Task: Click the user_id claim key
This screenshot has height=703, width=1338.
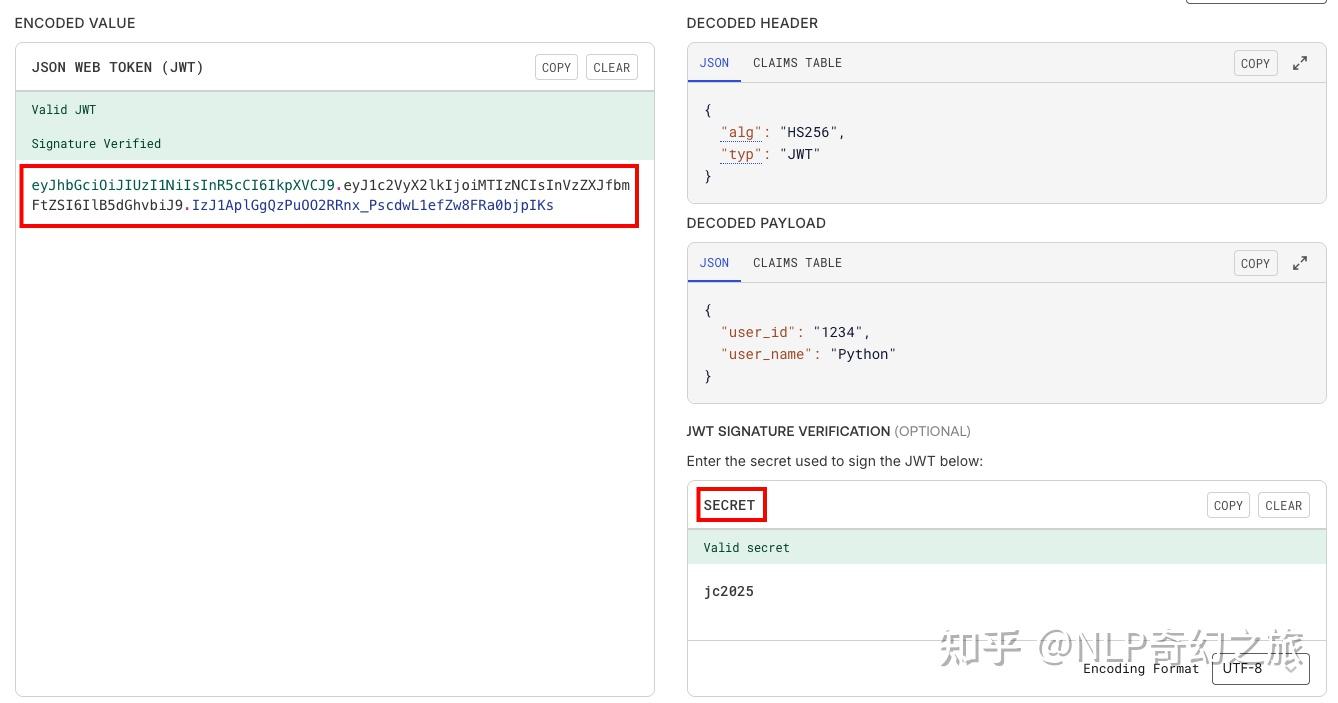Action: [759, 332]
